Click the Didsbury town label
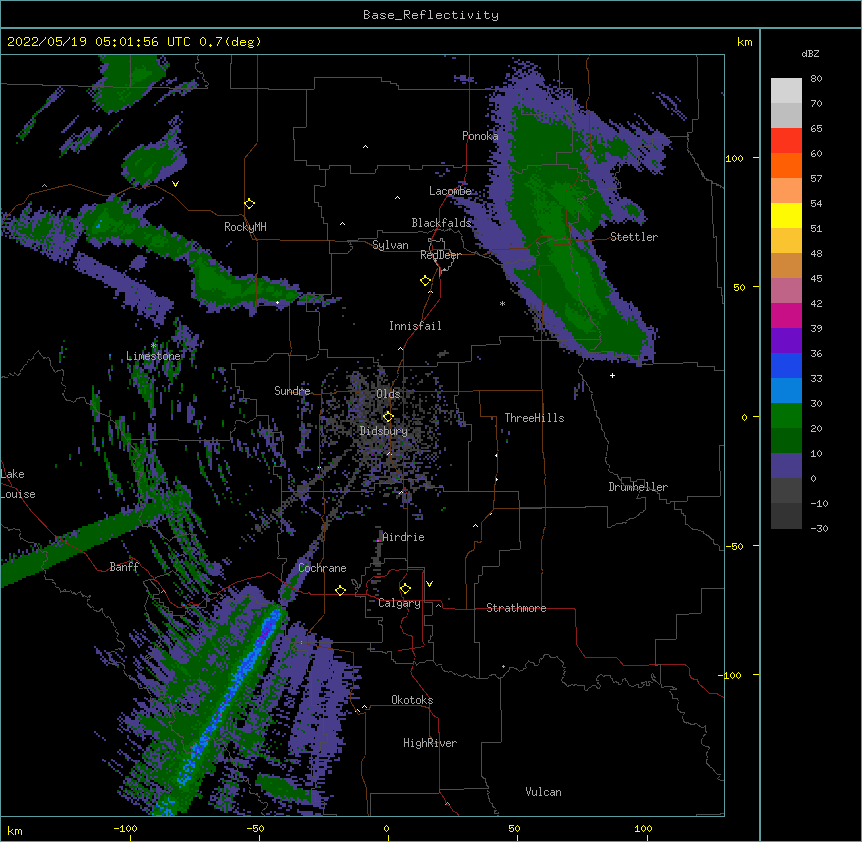Viewport: 862px width, 842px height. click(384, 431)
